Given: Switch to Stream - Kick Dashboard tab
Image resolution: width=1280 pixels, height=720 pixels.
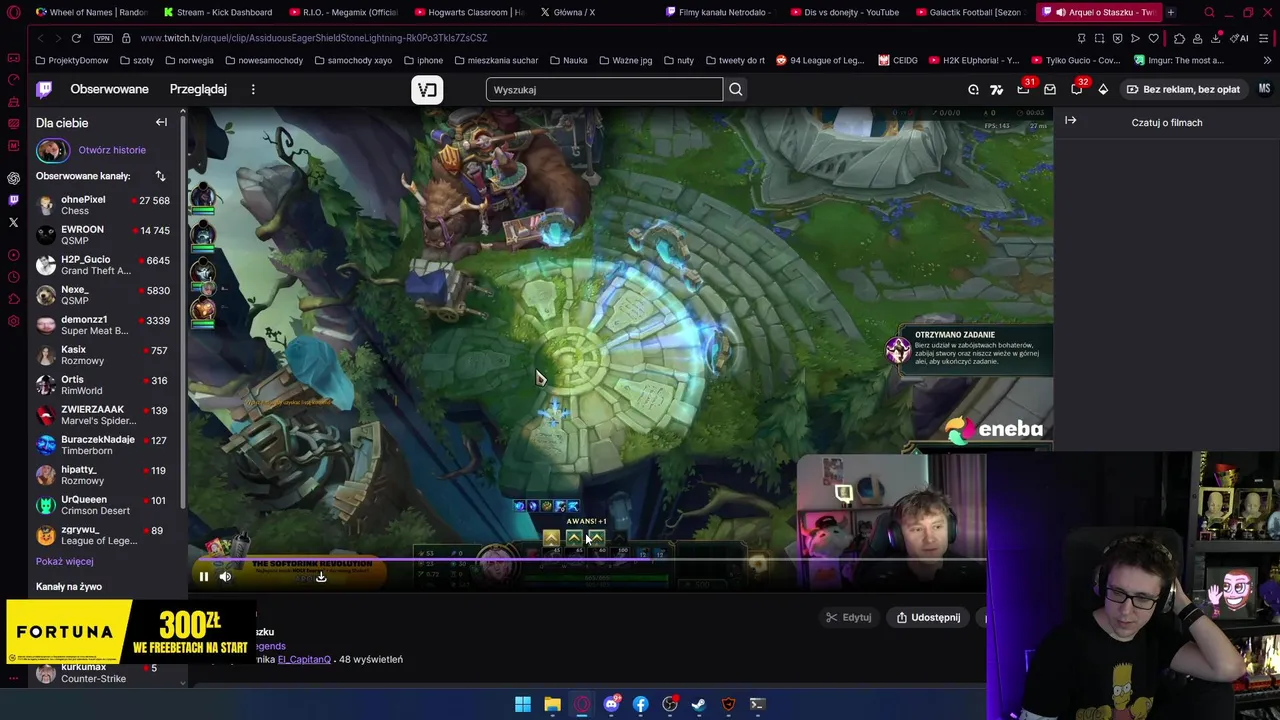Looking at the screenshot, I should (218, 12).
